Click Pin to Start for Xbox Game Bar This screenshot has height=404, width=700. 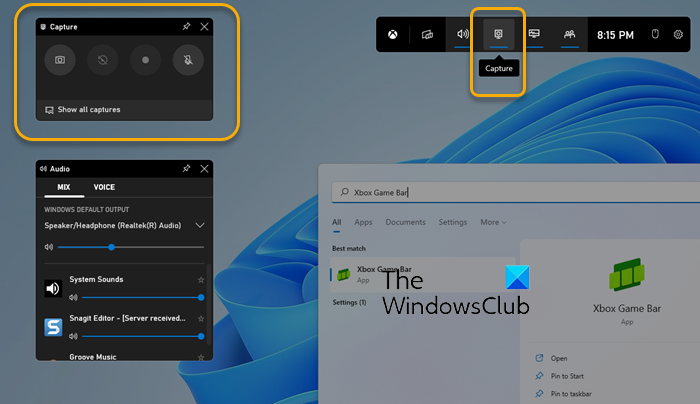(567, 376)
